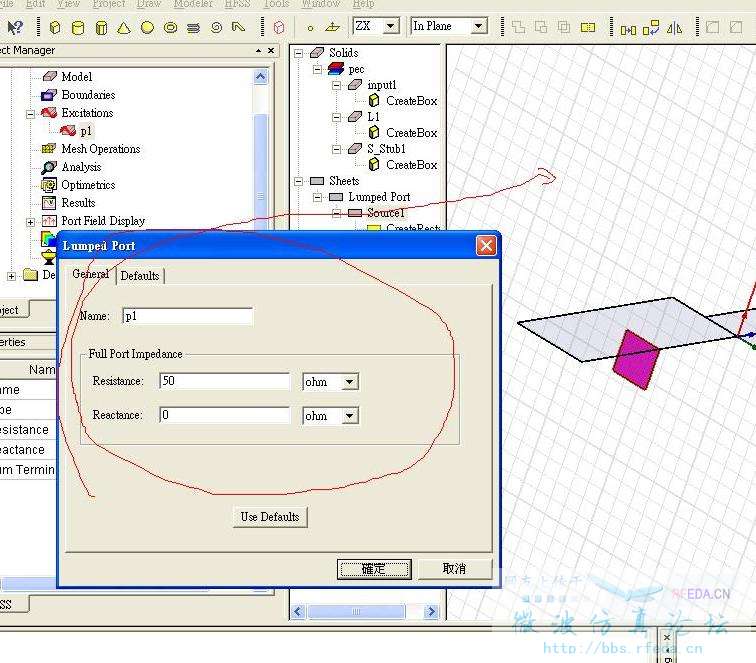This screenshot has height=663, width=756.
Task: Select Analysis in the project tree
Action: click(81, 167)
